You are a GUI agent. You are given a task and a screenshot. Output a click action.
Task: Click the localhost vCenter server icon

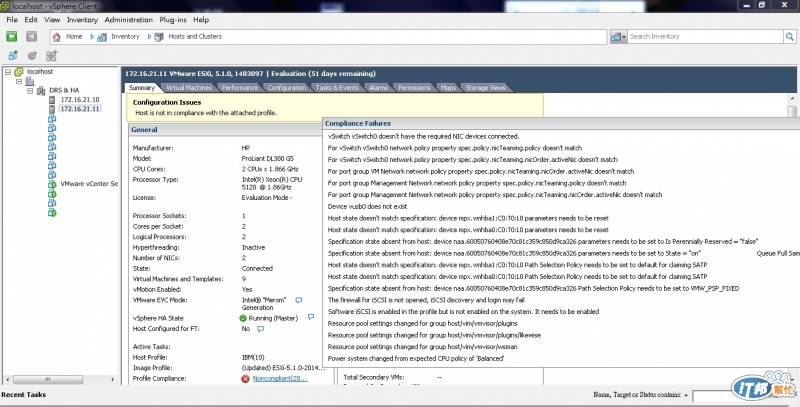(x=19, y=72)
